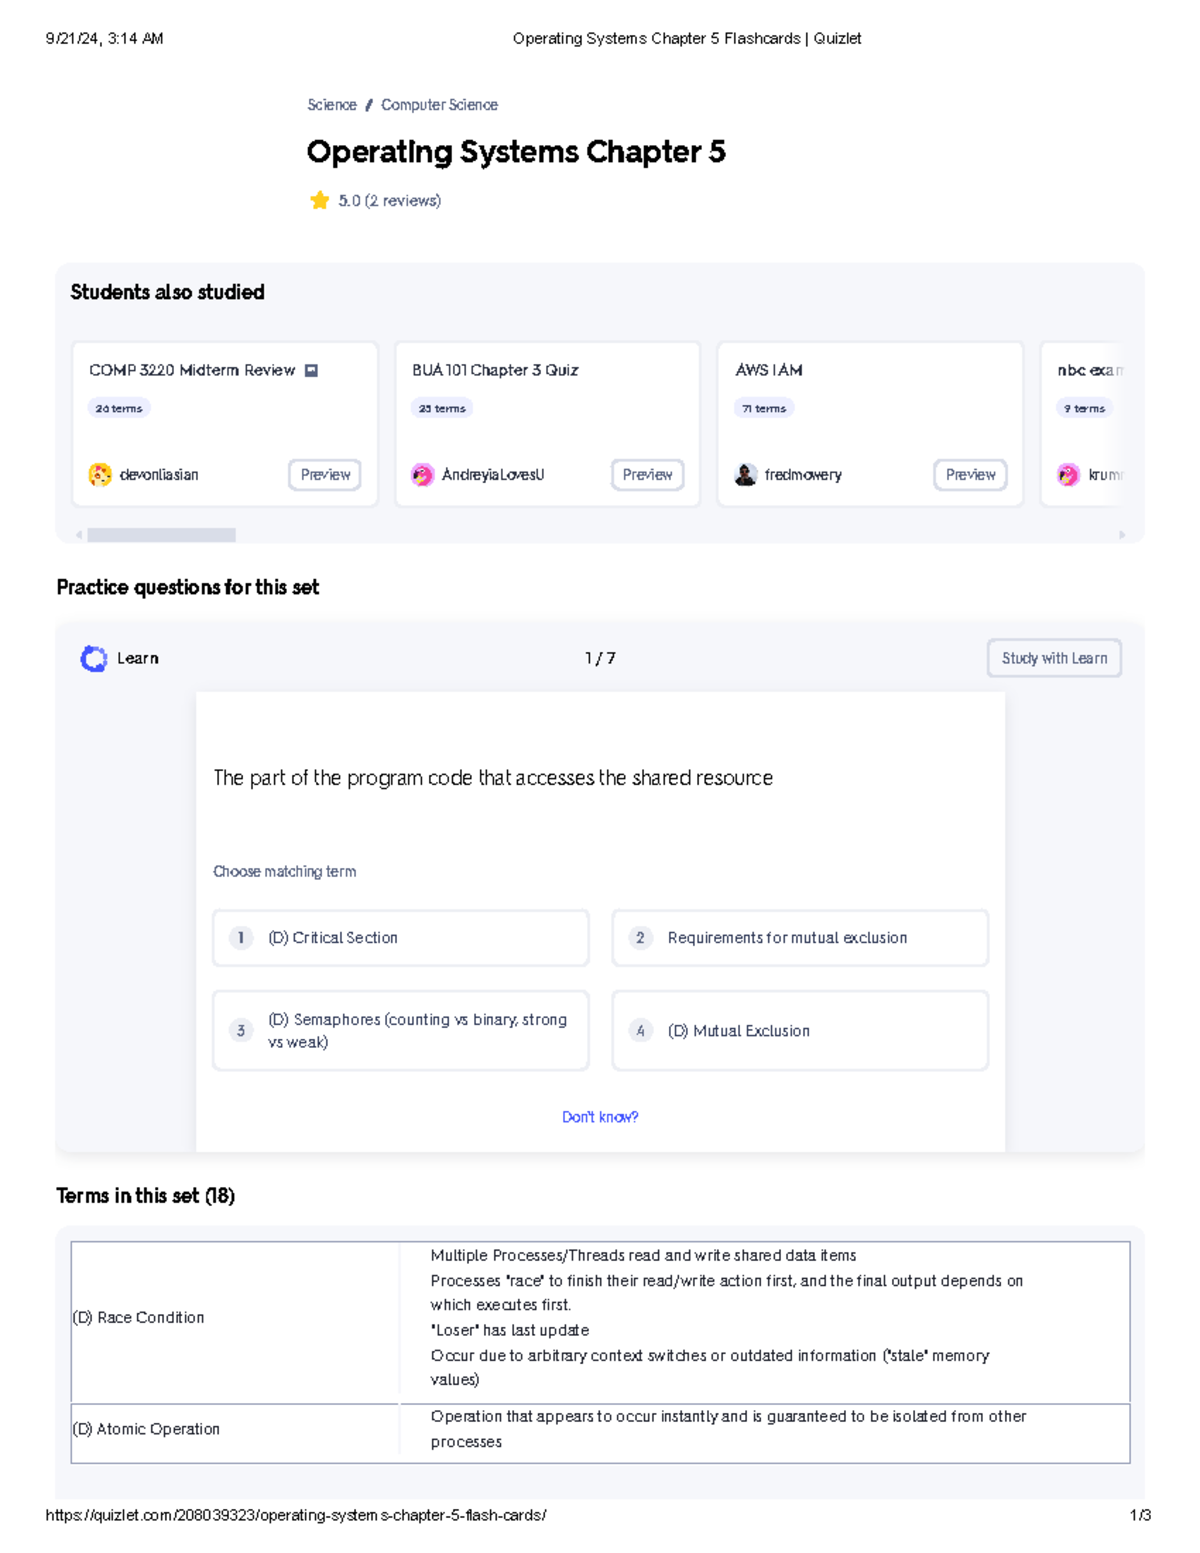Viewport: 1200px width, 1553px height.
Task: Click devonliasian's profile avatar
Action: [100, 475]
